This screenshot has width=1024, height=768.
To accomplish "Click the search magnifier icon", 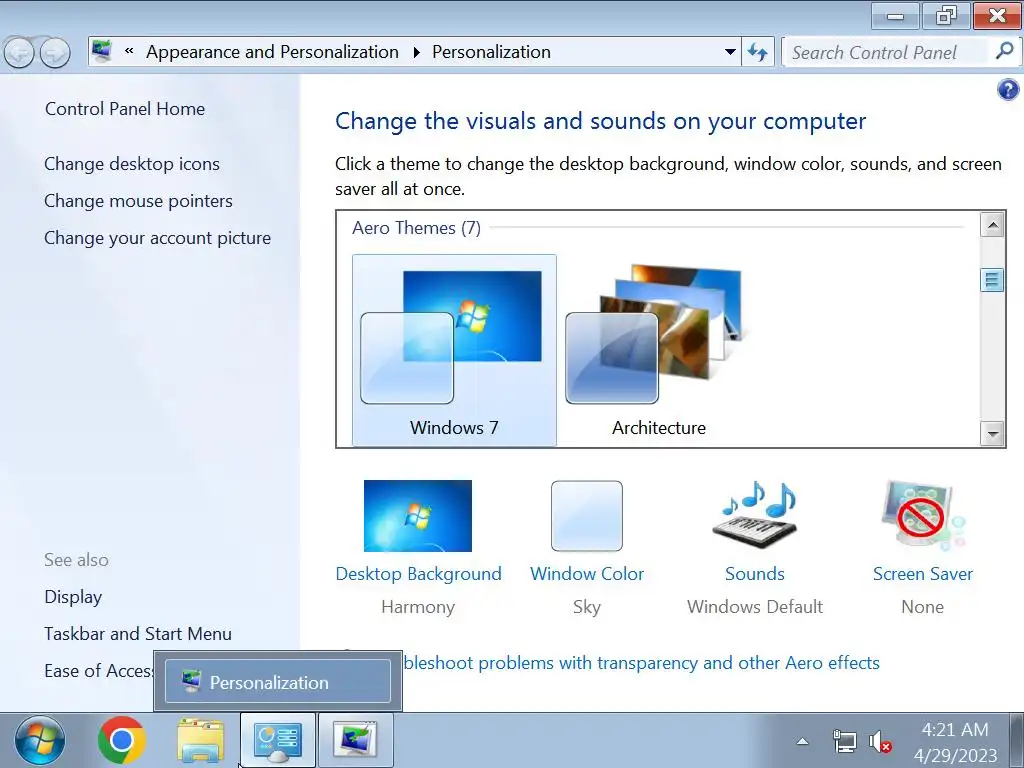I will [1004, 52].
